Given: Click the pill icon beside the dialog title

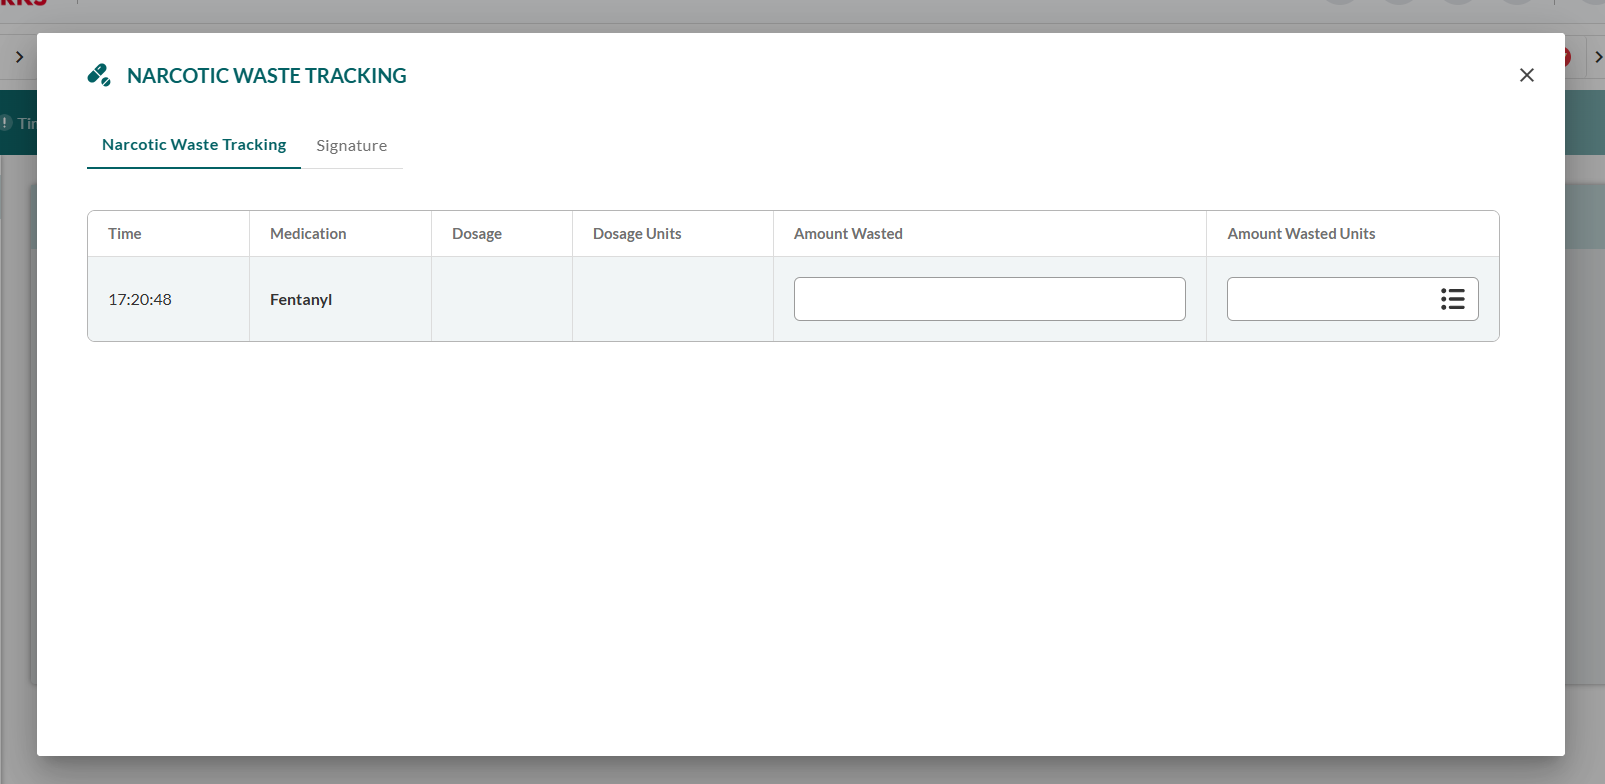Looking at the screenshot, I should (x=99, y=75).
